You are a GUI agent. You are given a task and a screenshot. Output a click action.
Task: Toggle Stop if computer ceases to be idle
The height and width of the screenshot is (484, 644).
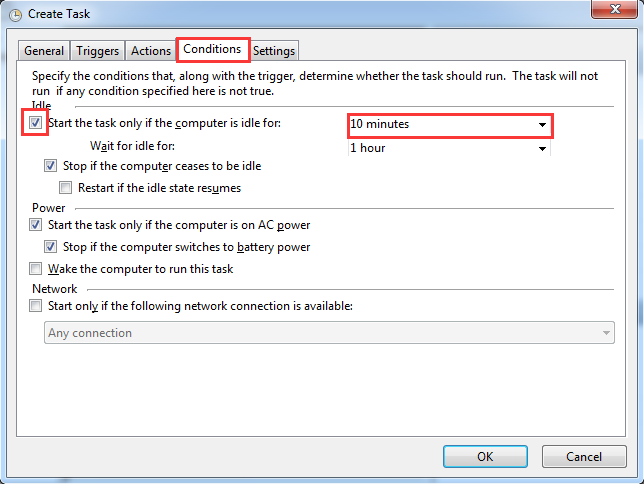[x=51, y=166]
